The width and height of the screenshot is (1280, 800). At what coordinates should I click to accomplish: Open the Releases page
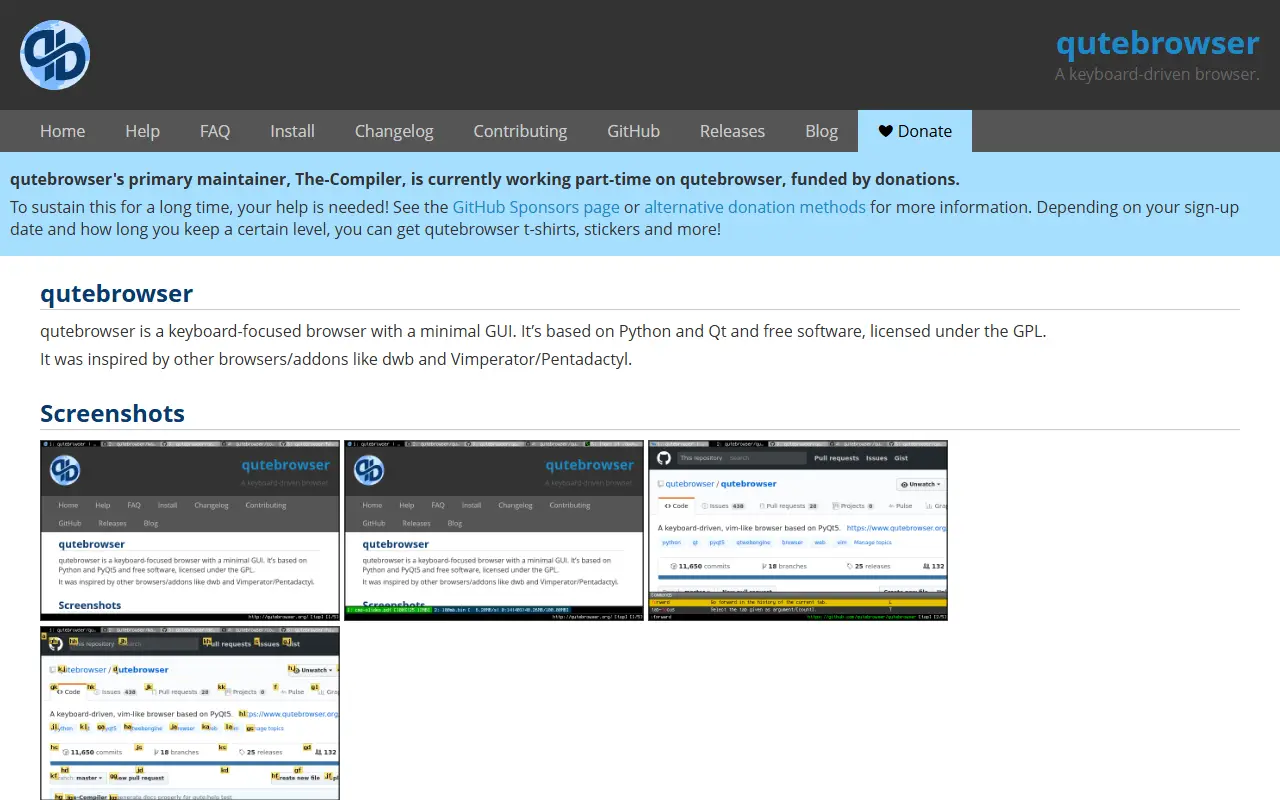coord(732,131)
